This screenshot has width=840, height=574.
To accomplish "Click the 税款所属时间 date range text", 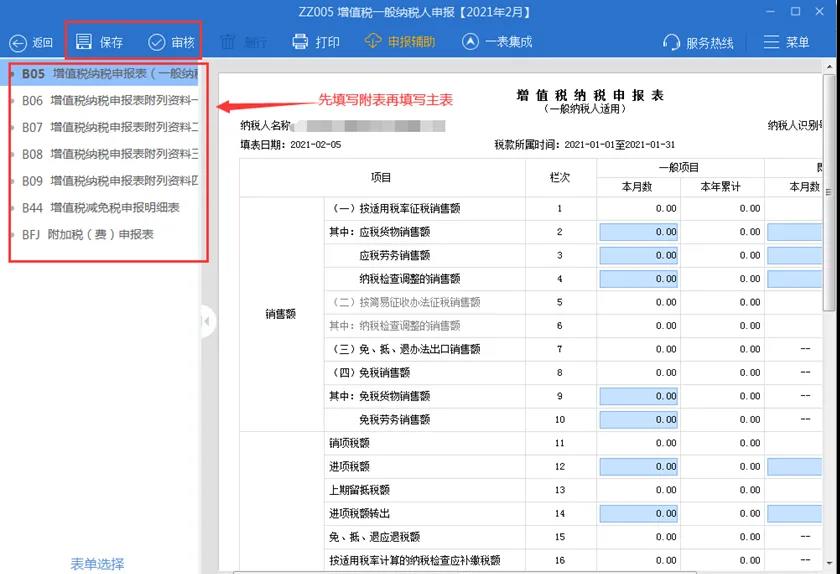I will point(619,145).
